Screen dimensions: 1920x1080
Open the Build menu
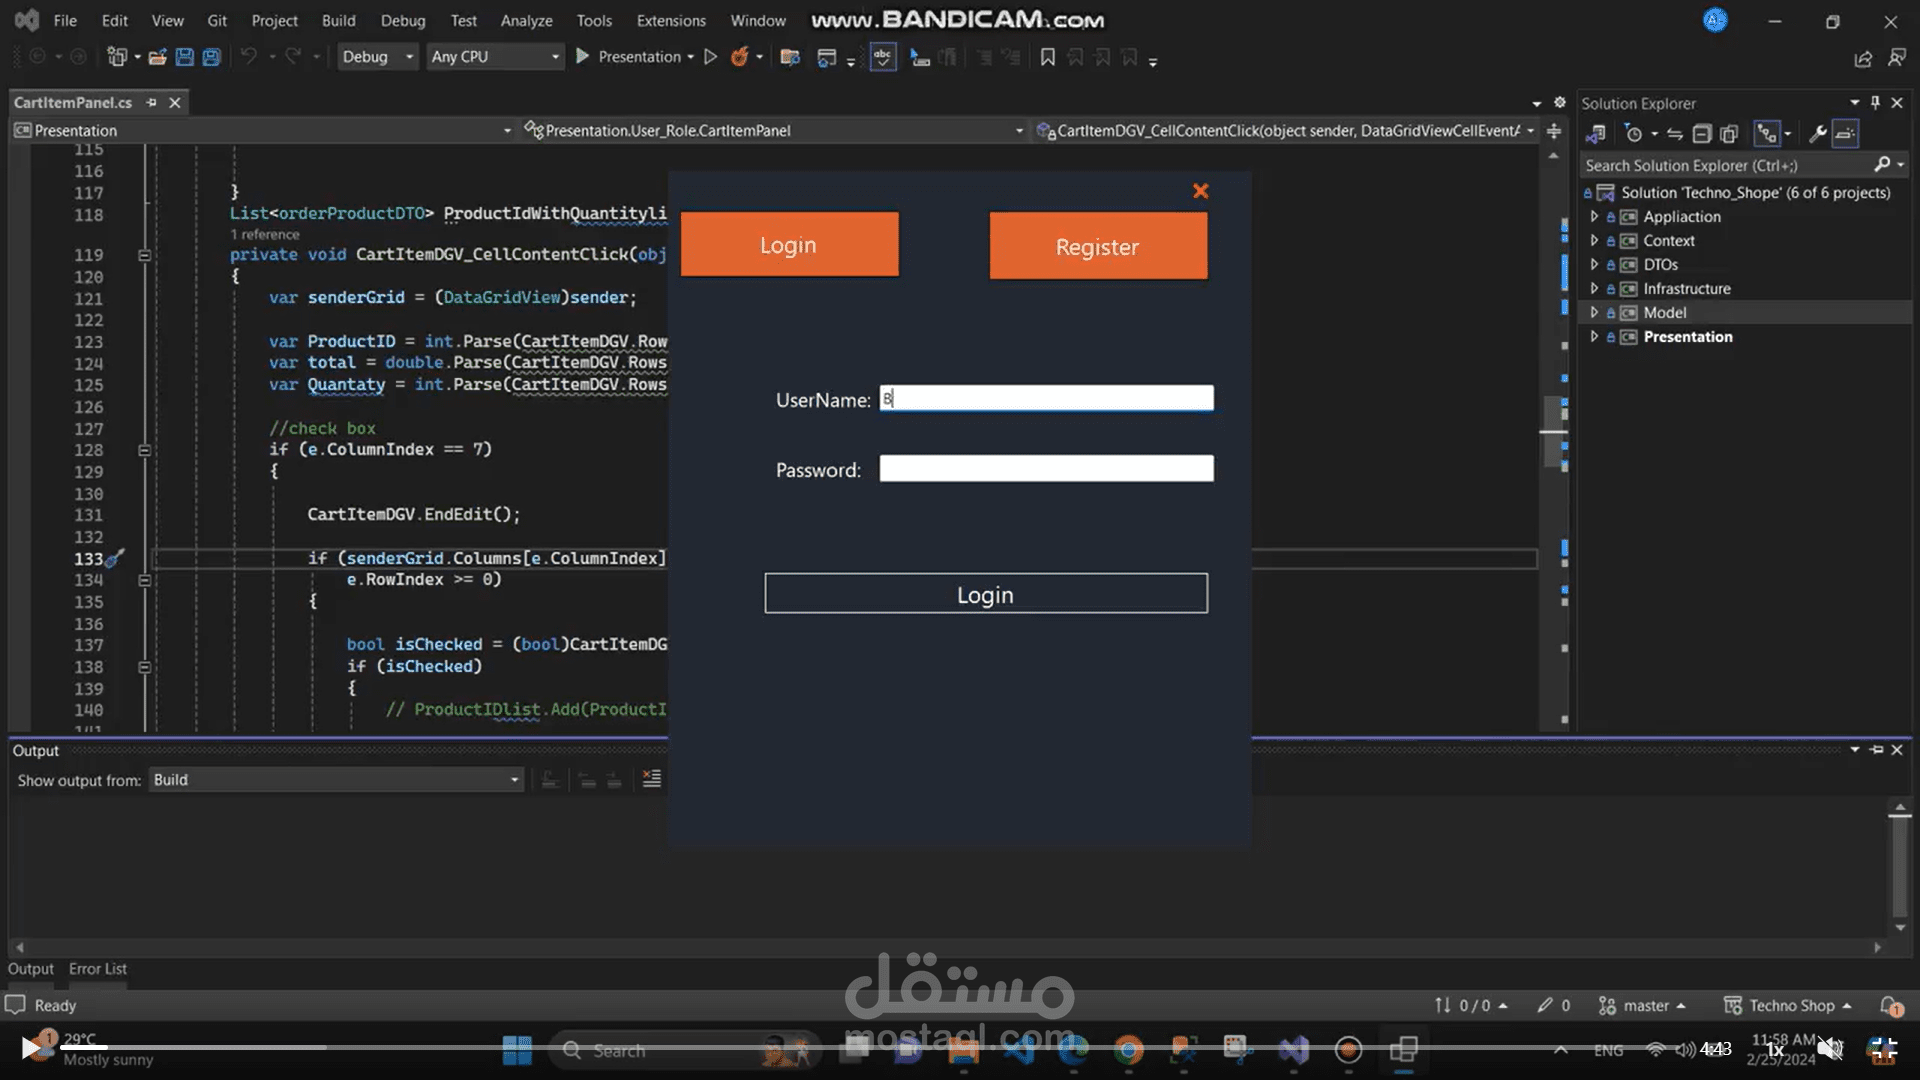(x=338, y=20)
